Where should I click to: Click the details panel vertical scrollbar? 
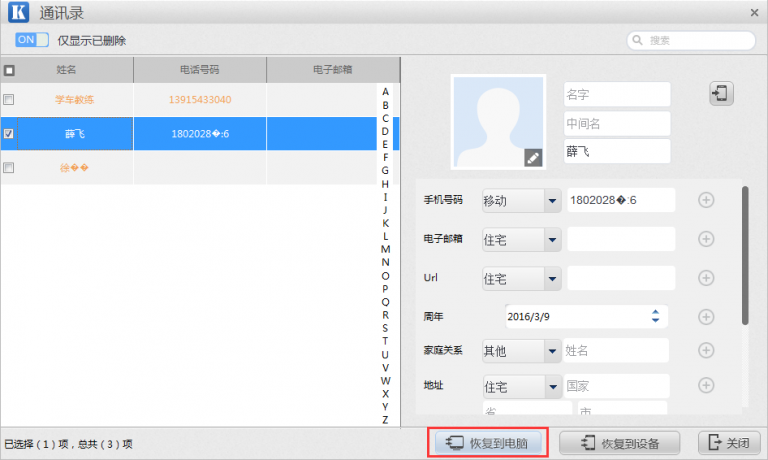(x=745, y=255)
